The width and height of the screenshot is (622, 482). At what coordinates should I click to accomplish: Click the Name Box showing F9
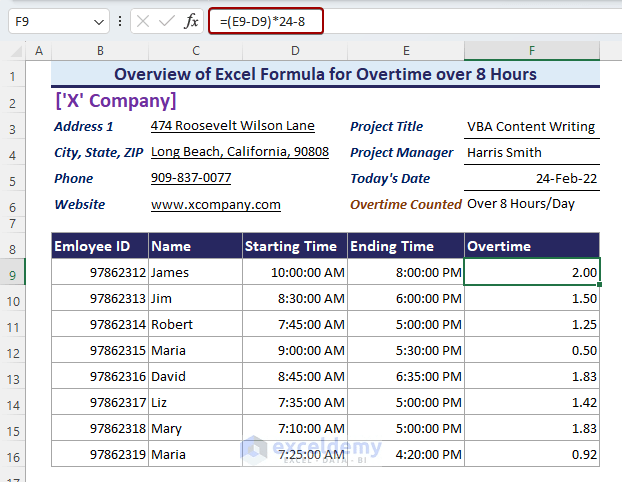(59, 21)
